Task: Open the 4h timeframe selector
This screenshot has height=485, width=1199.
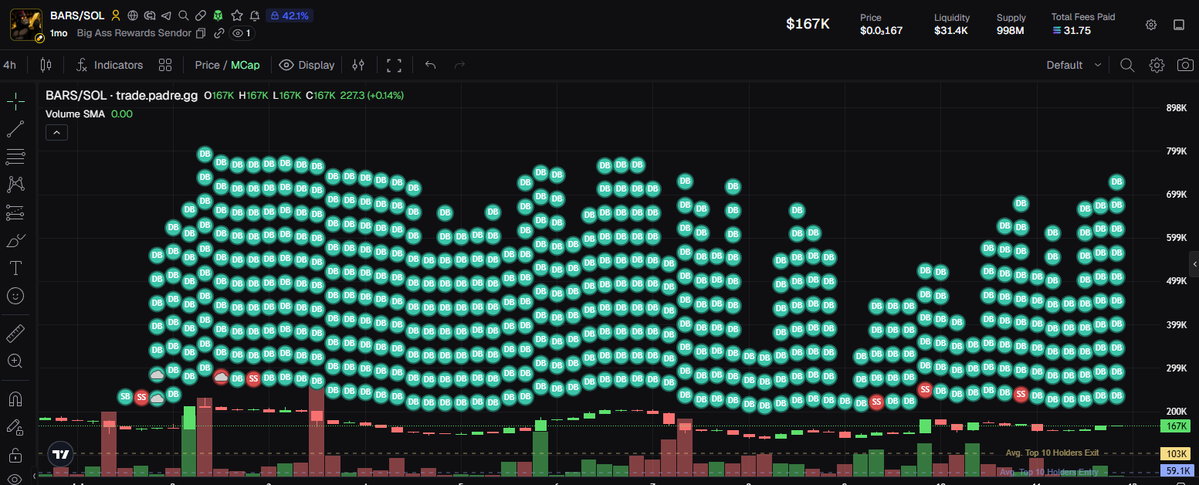Action: [x=10, y=65]
